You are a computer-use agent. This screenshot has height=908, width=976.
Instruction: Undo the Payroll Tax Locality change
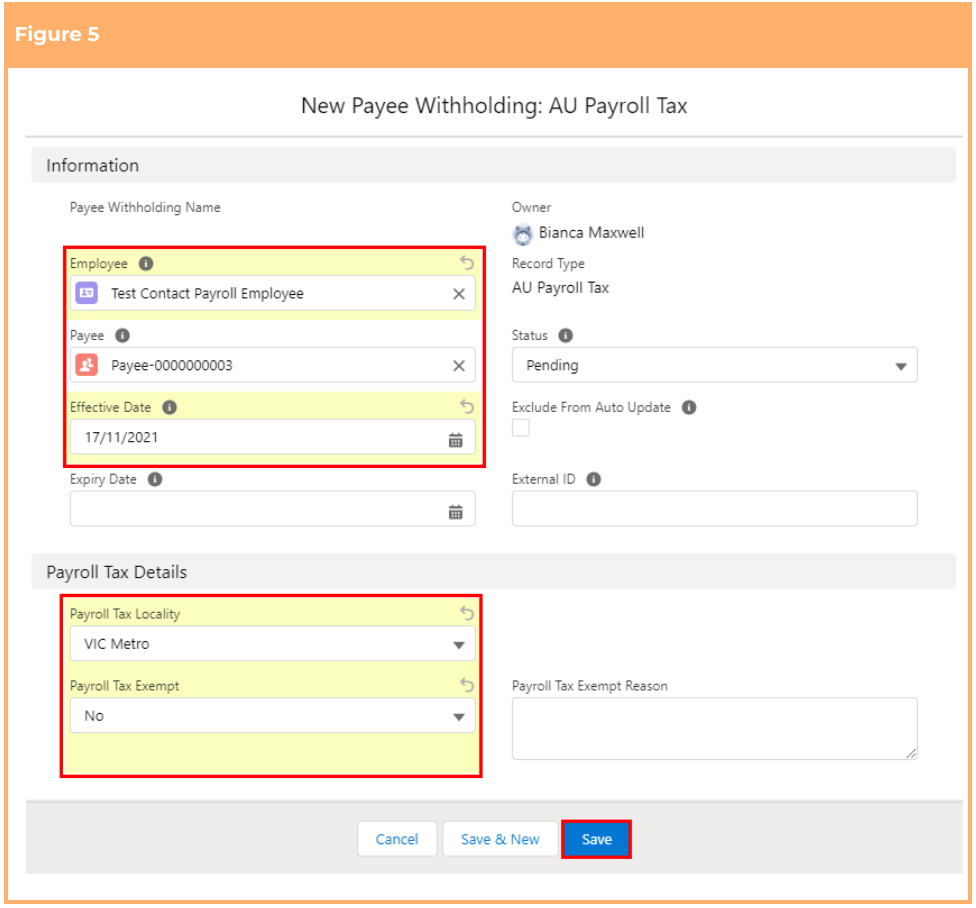coord(467,614)
